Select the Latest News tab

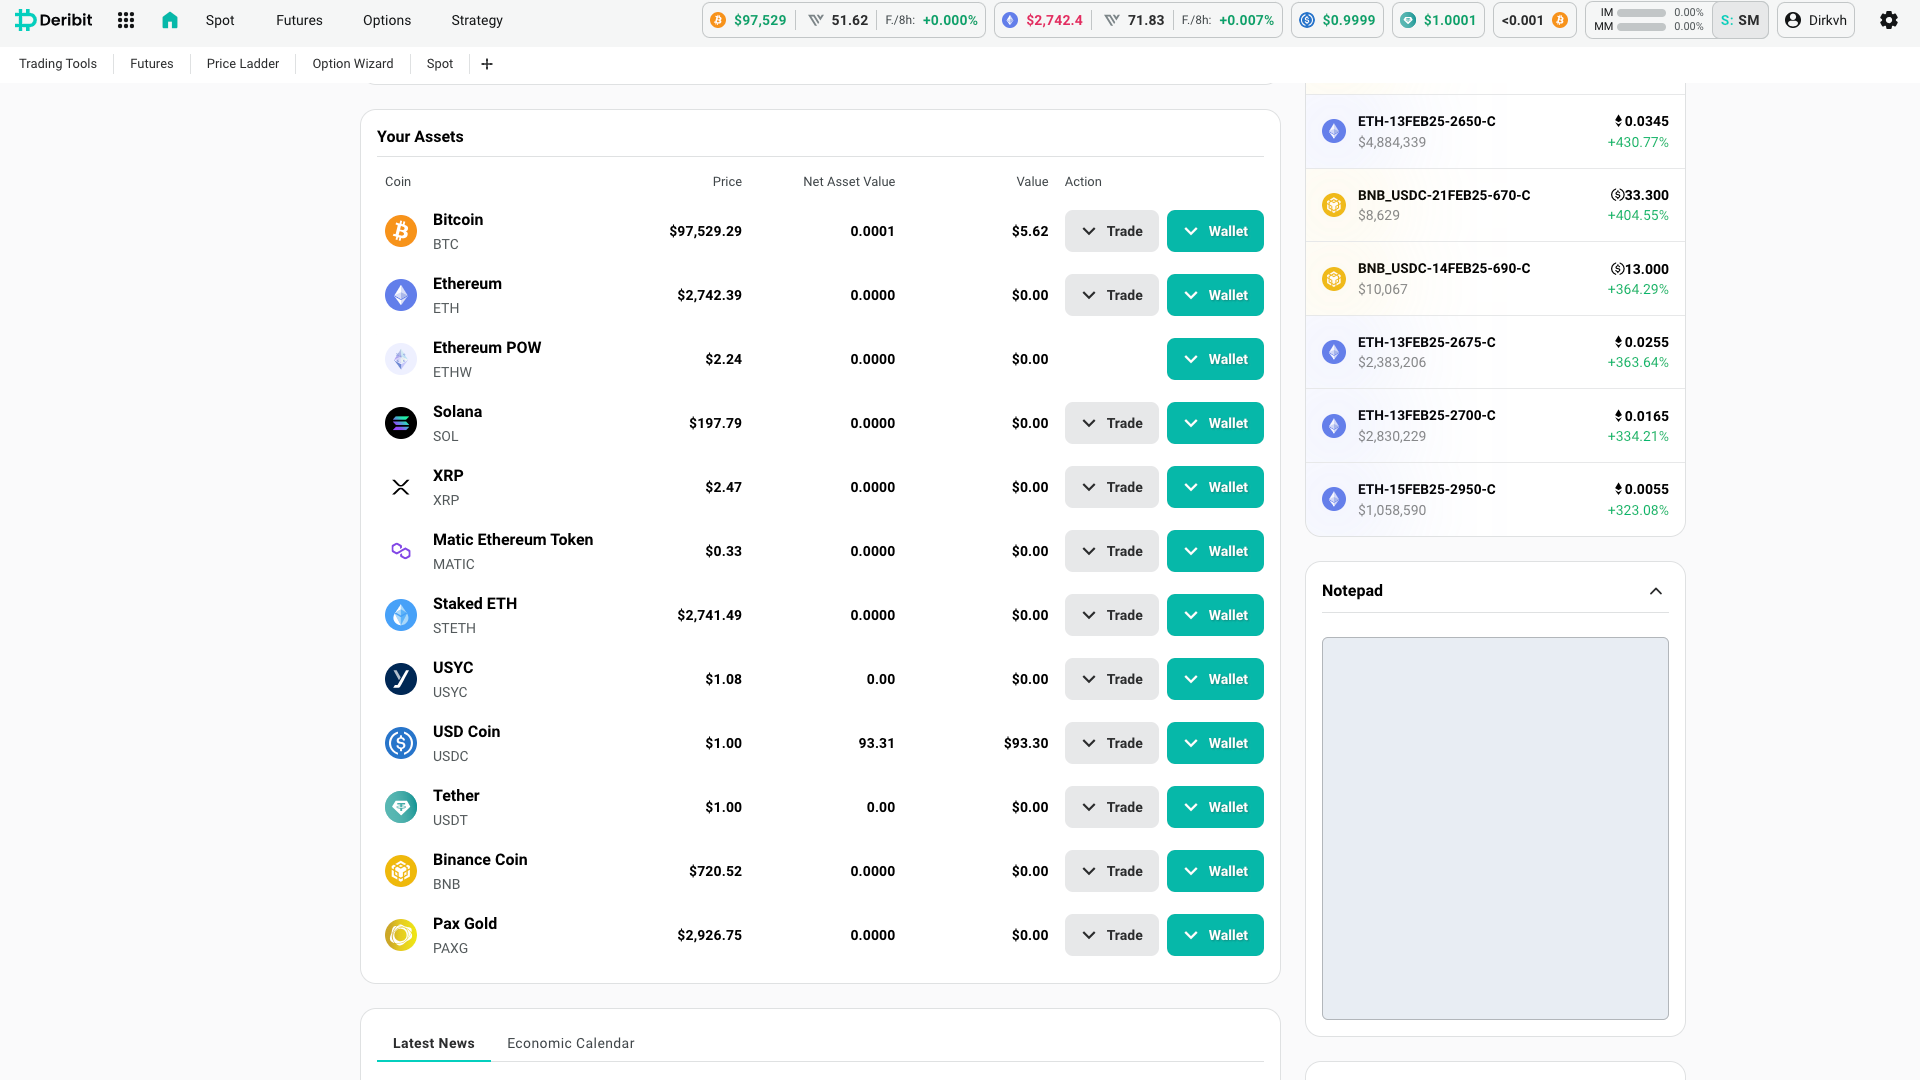coord(434,1043)
